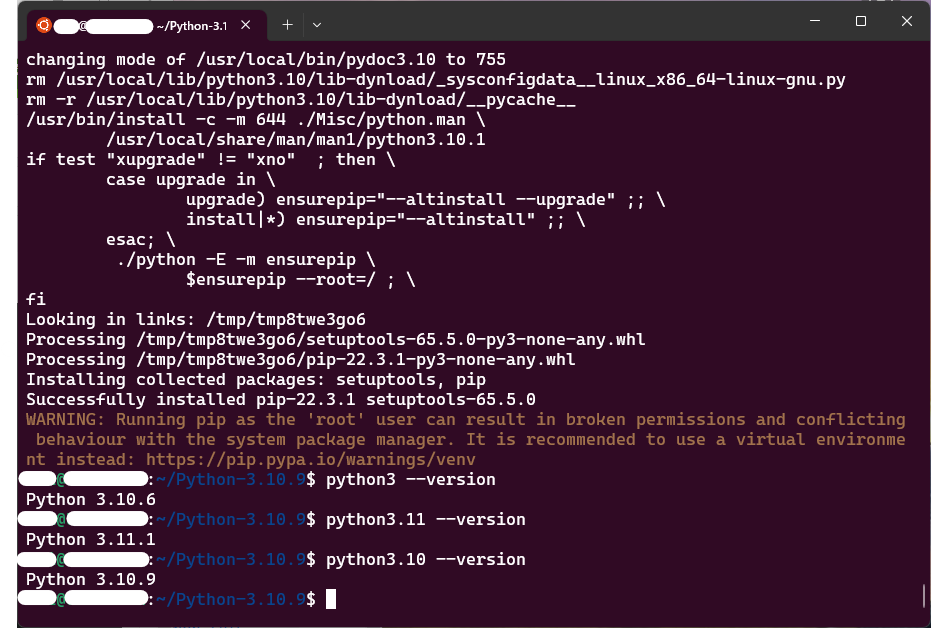Click the Python 3.10.6 version output
This screenshot has width=931, height=628.
pos(89,499)
